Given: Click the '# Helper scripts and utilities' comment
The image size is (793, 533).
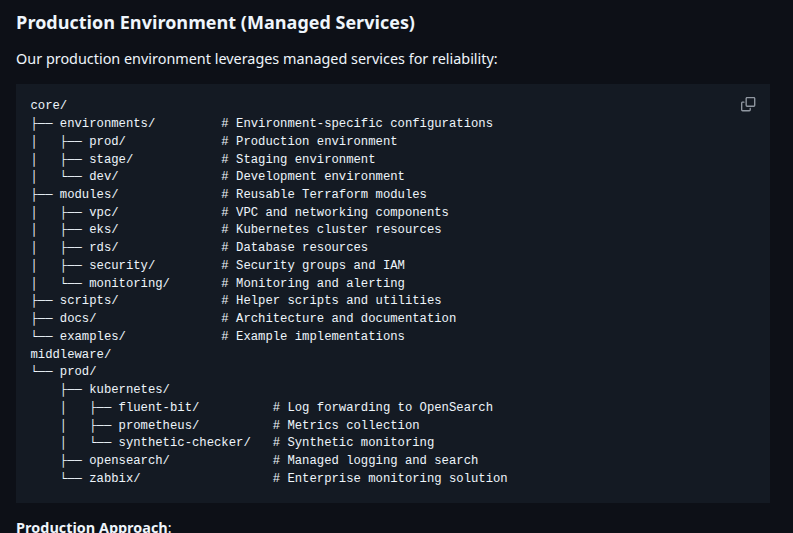Looking at the screenshot, I should (x=331, y=300).
